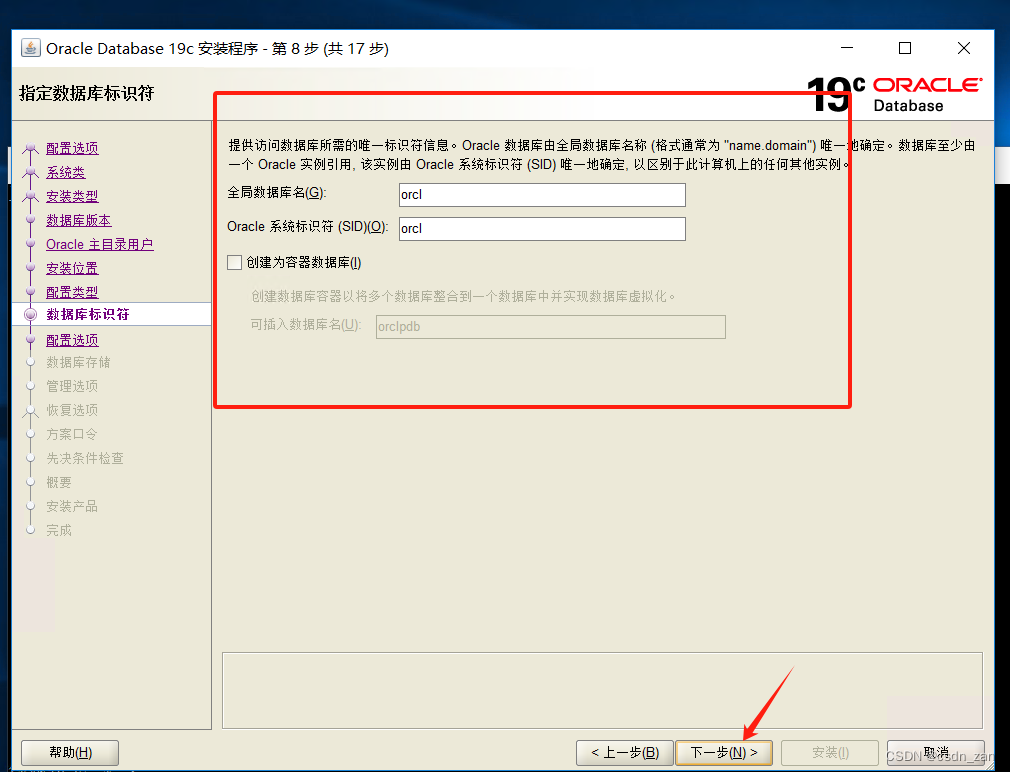Click the 概要 step label

[59, 482]
